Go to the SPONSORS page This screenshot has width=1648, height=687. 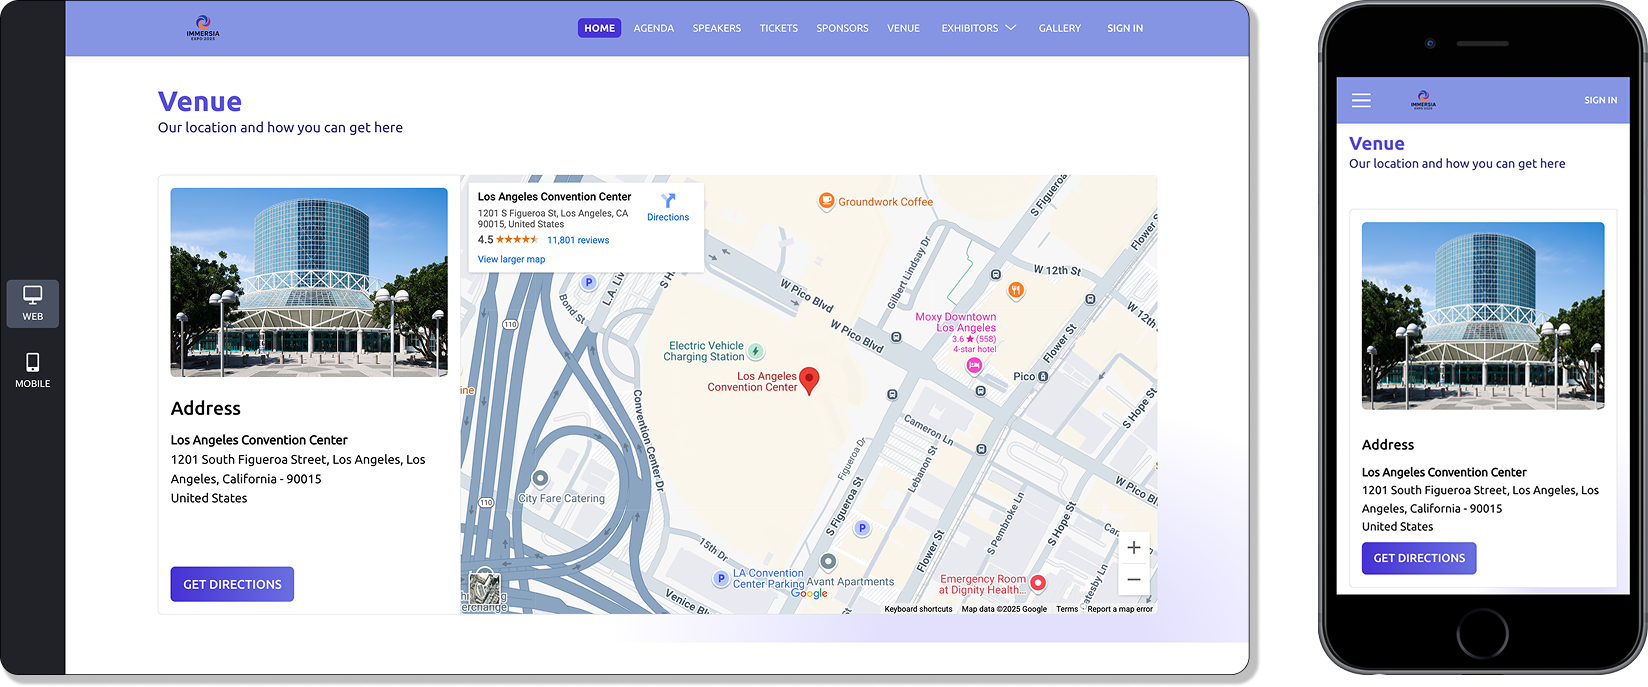click(x=842, y=28)
